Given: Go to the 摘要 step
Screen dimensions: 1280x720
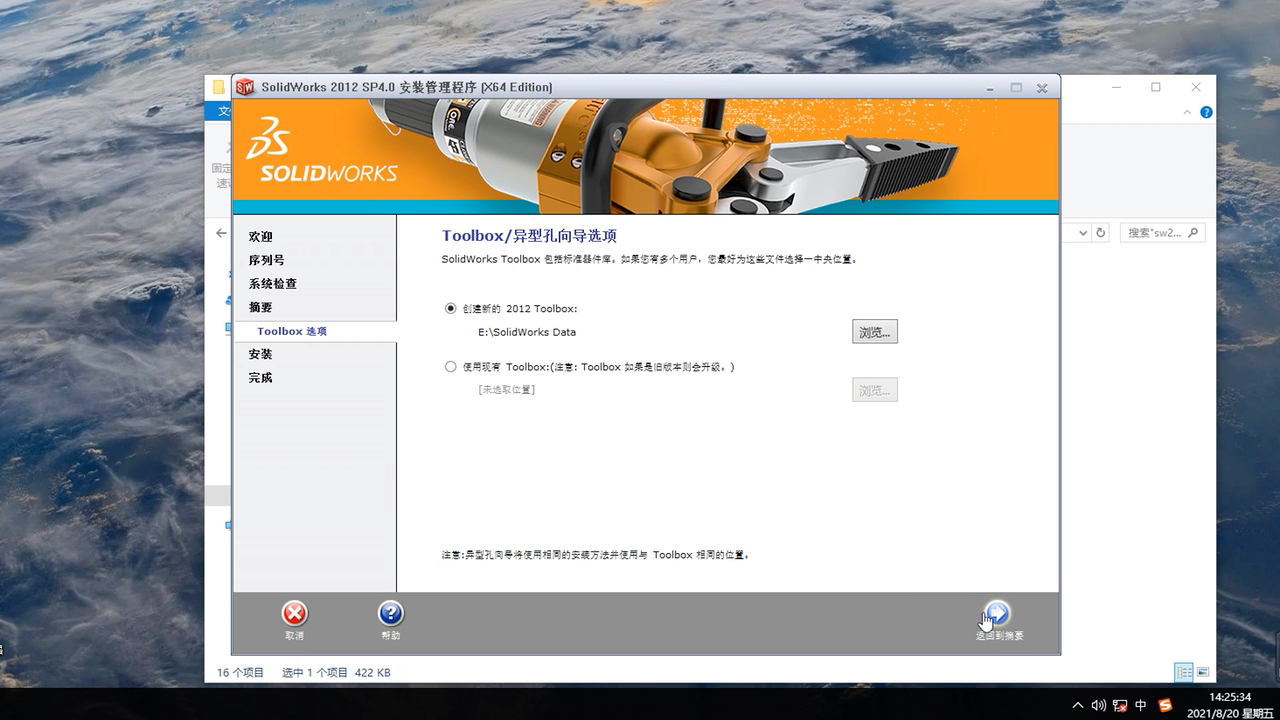Looking at the screenshot, I should [x=261, y=307].
